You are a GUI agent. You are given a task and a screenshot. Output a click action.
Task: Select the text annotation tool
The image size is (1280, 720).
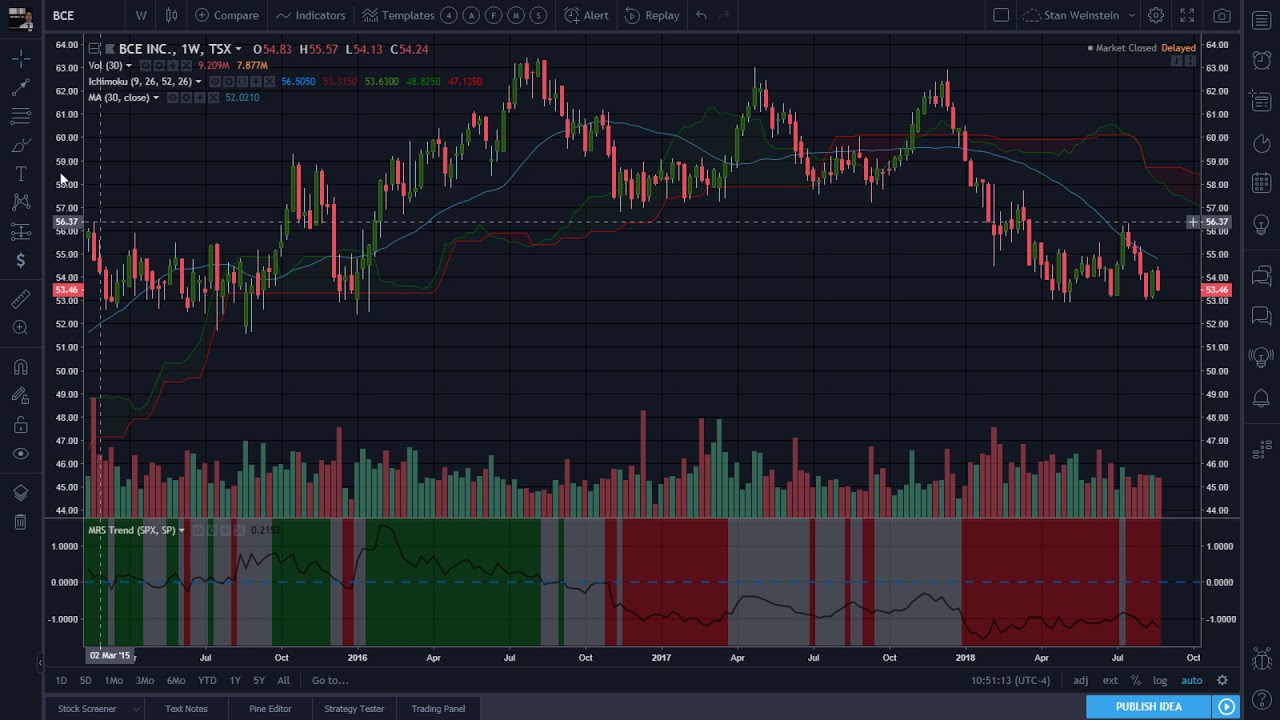coord(20,175)
